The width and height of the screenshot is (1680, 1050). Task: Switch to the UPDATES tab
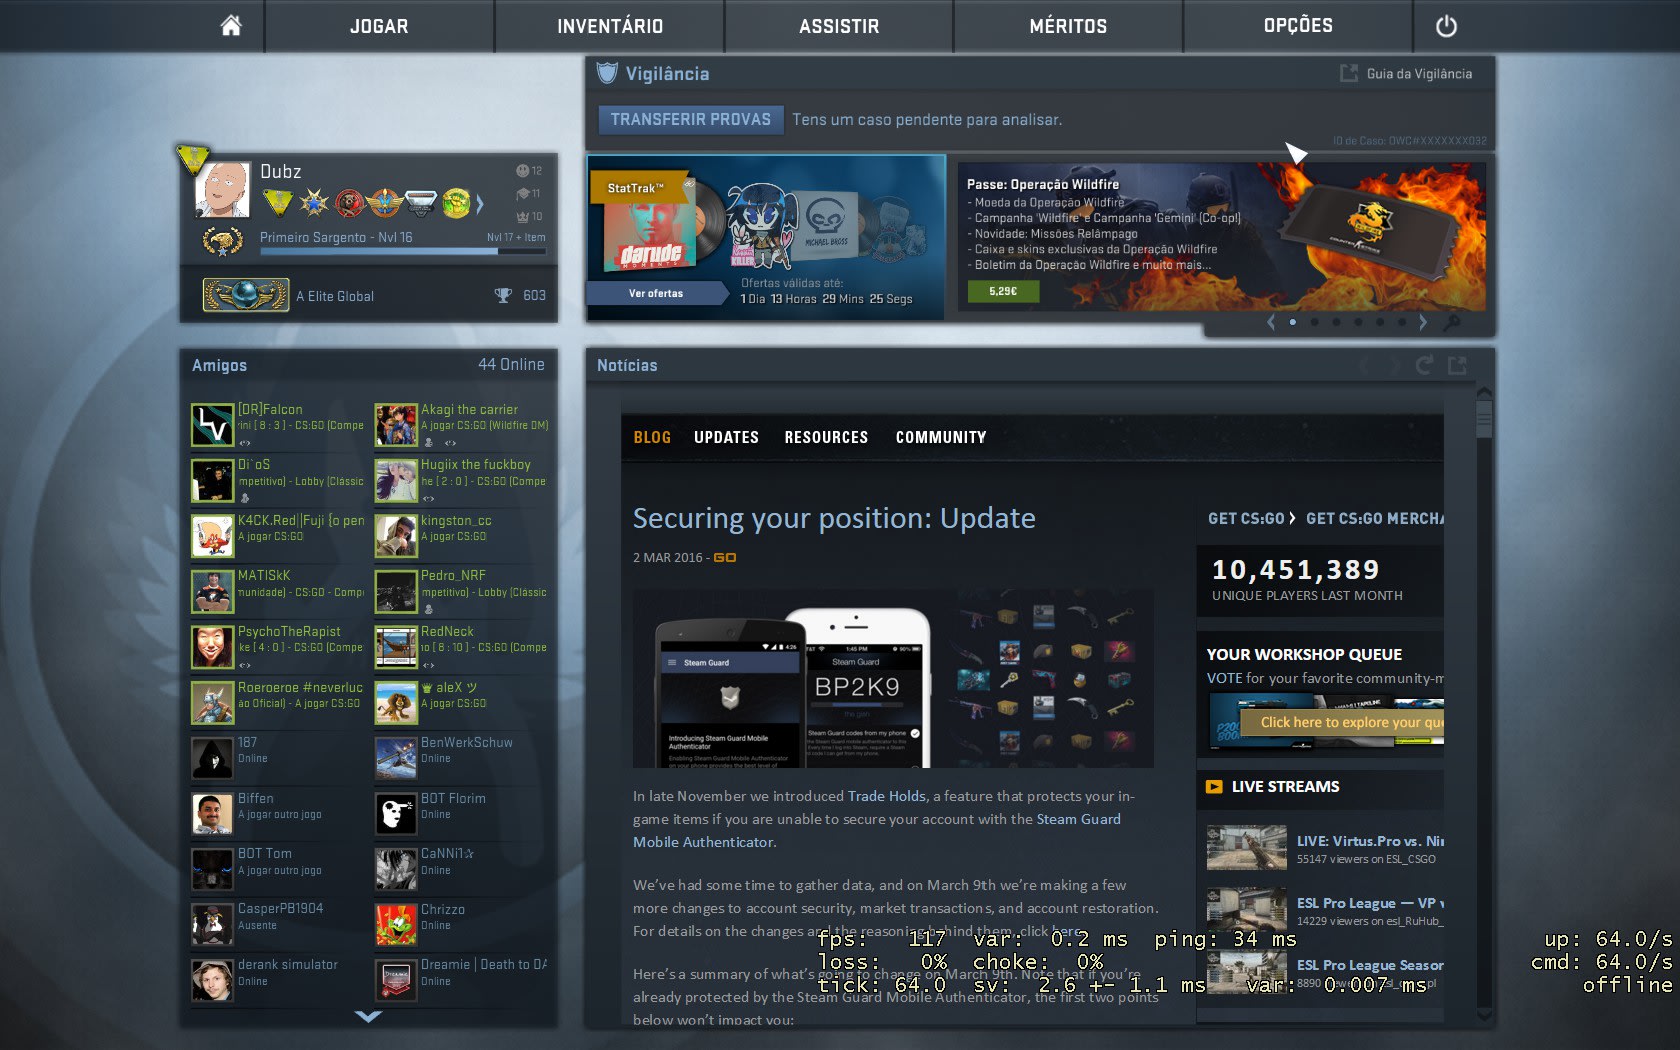725,437
